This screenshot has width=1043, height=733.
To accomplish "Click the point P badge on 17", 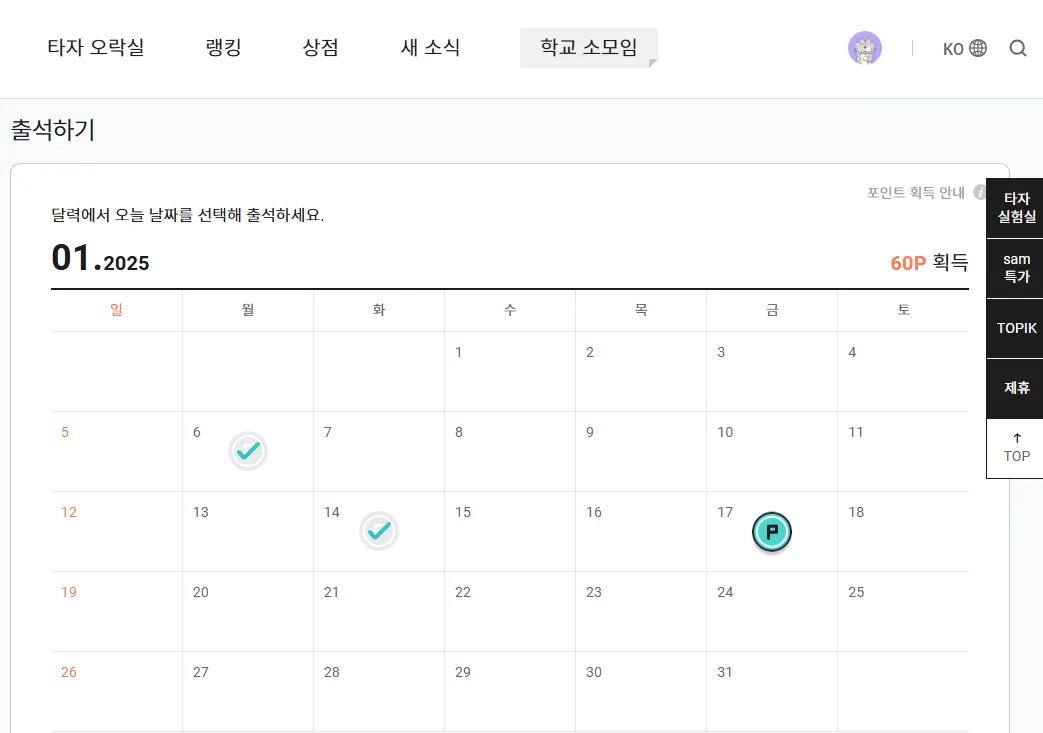I will [x=771, y=532].
